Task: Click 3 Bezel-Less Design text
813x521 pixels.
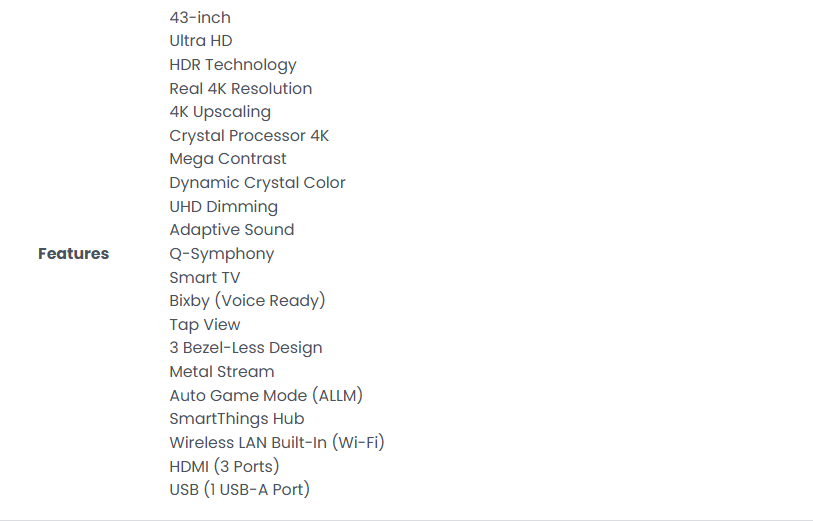Action: 246,348
